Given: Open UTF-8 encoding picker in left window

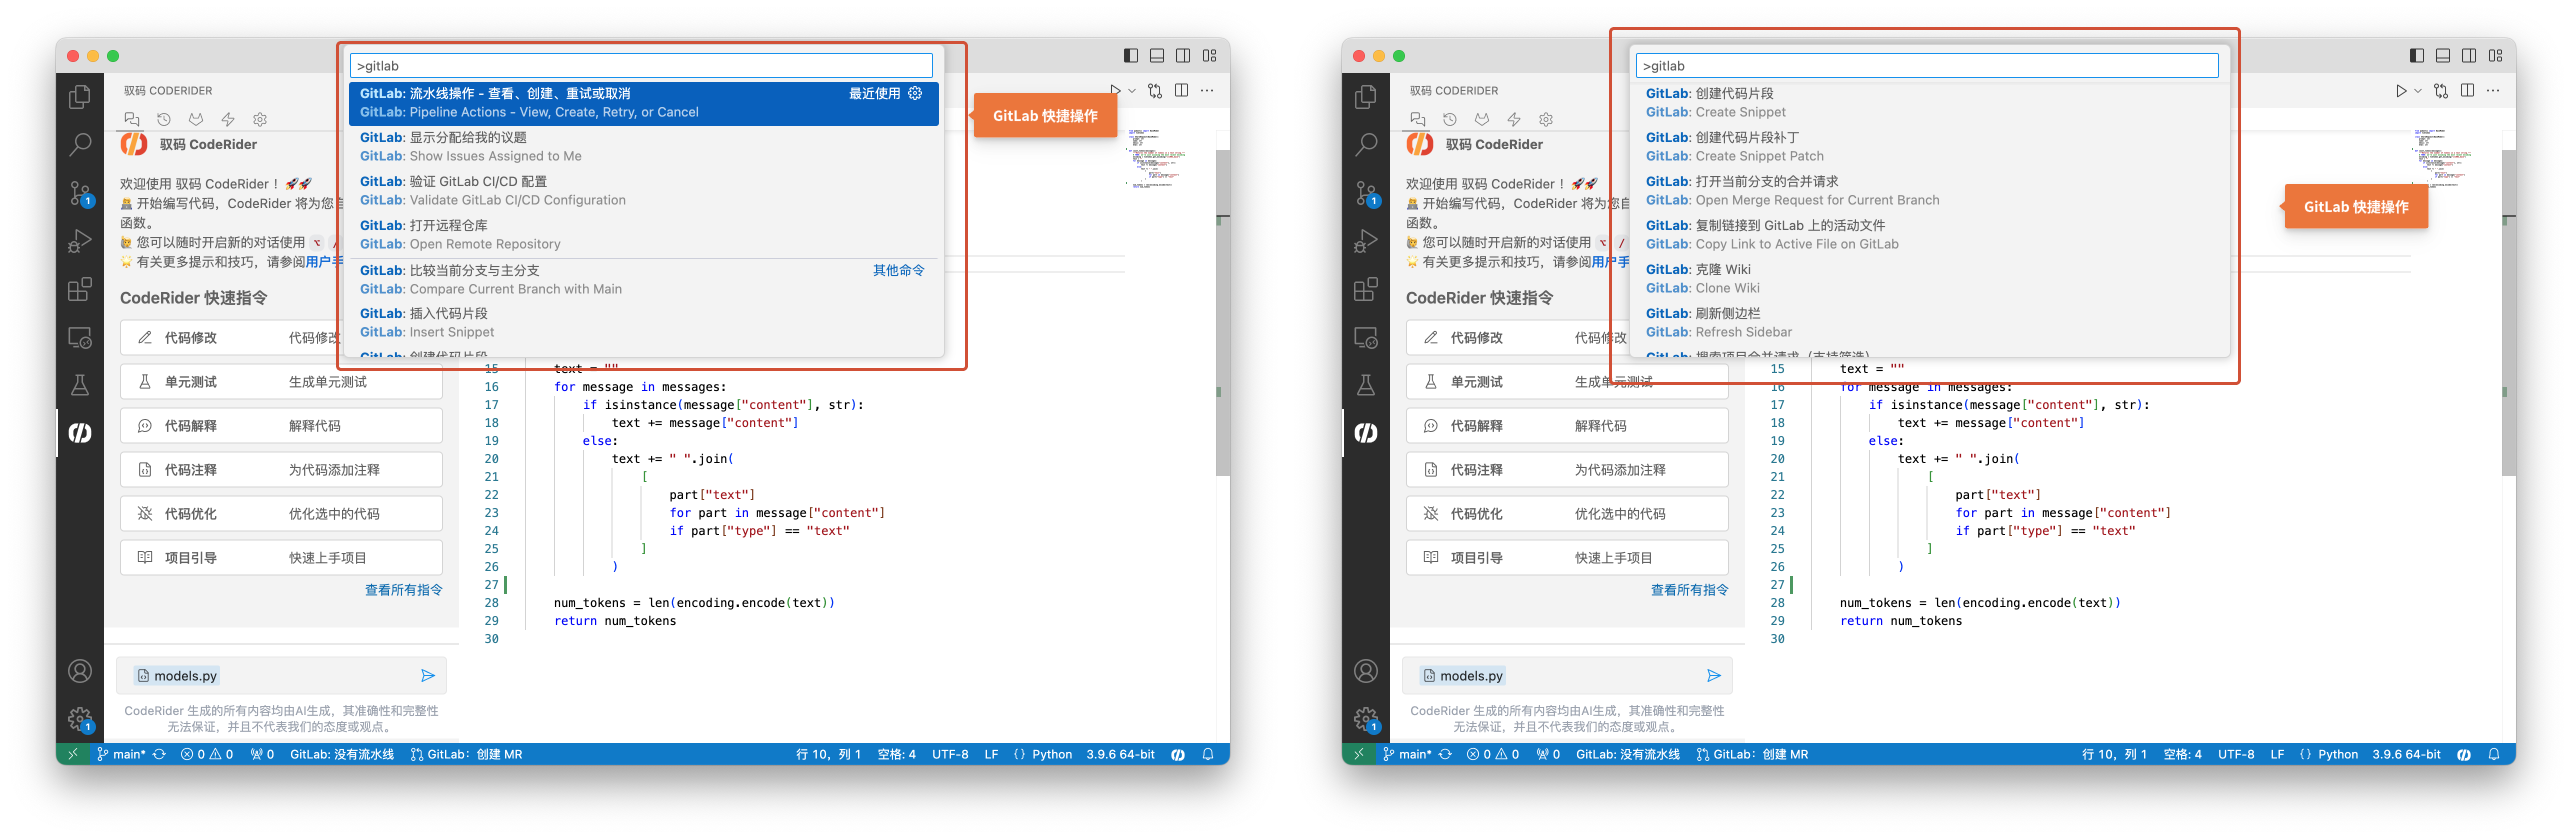Looking at the screenshot, I should 950,755.
